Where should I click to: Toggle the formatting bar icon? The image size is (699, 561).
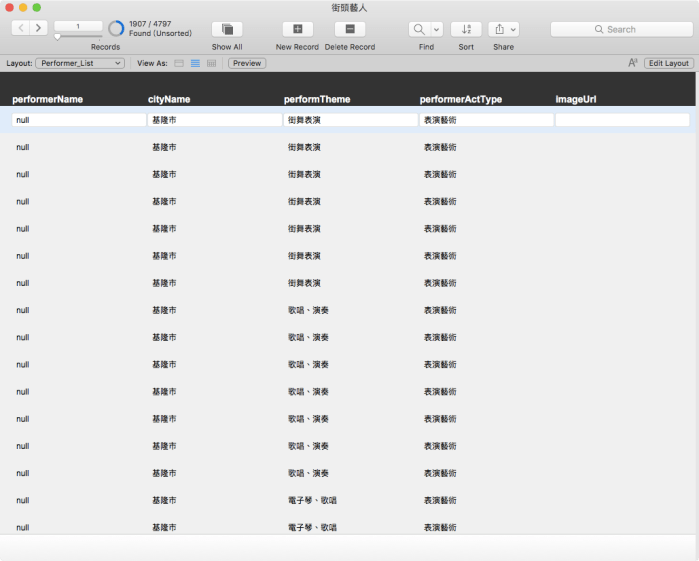tap(633, 63)
